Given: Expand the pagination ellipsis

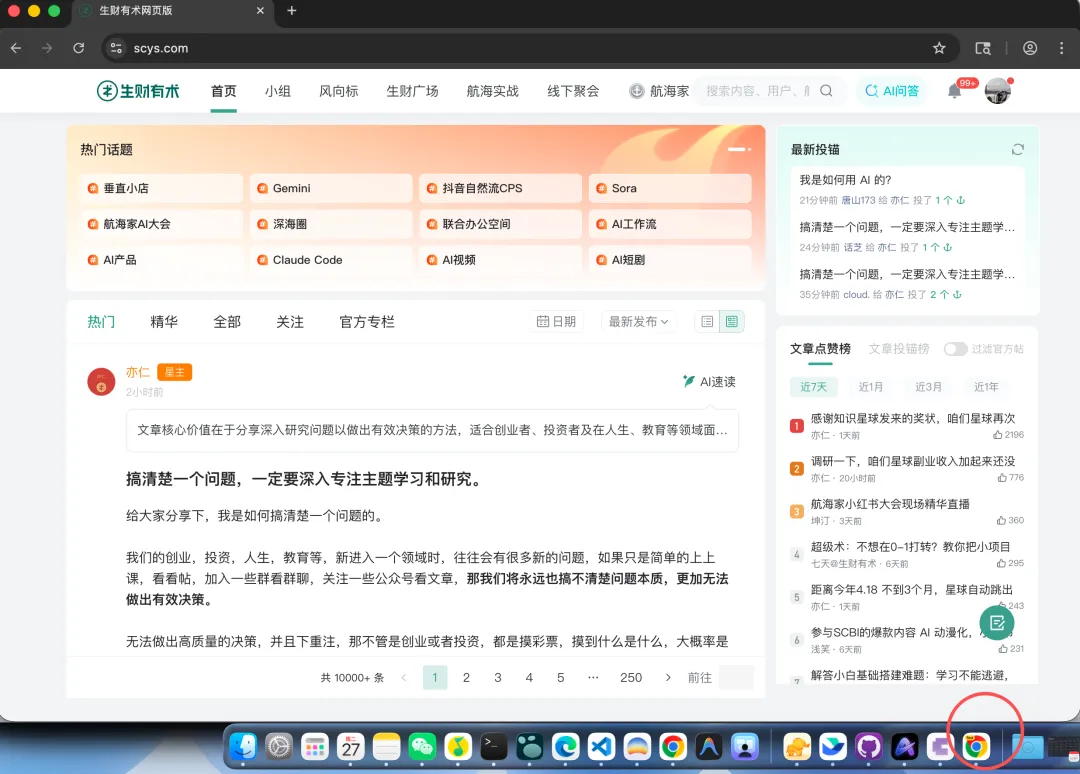Looking at the screenshot, I should click(x=593, y=677).
